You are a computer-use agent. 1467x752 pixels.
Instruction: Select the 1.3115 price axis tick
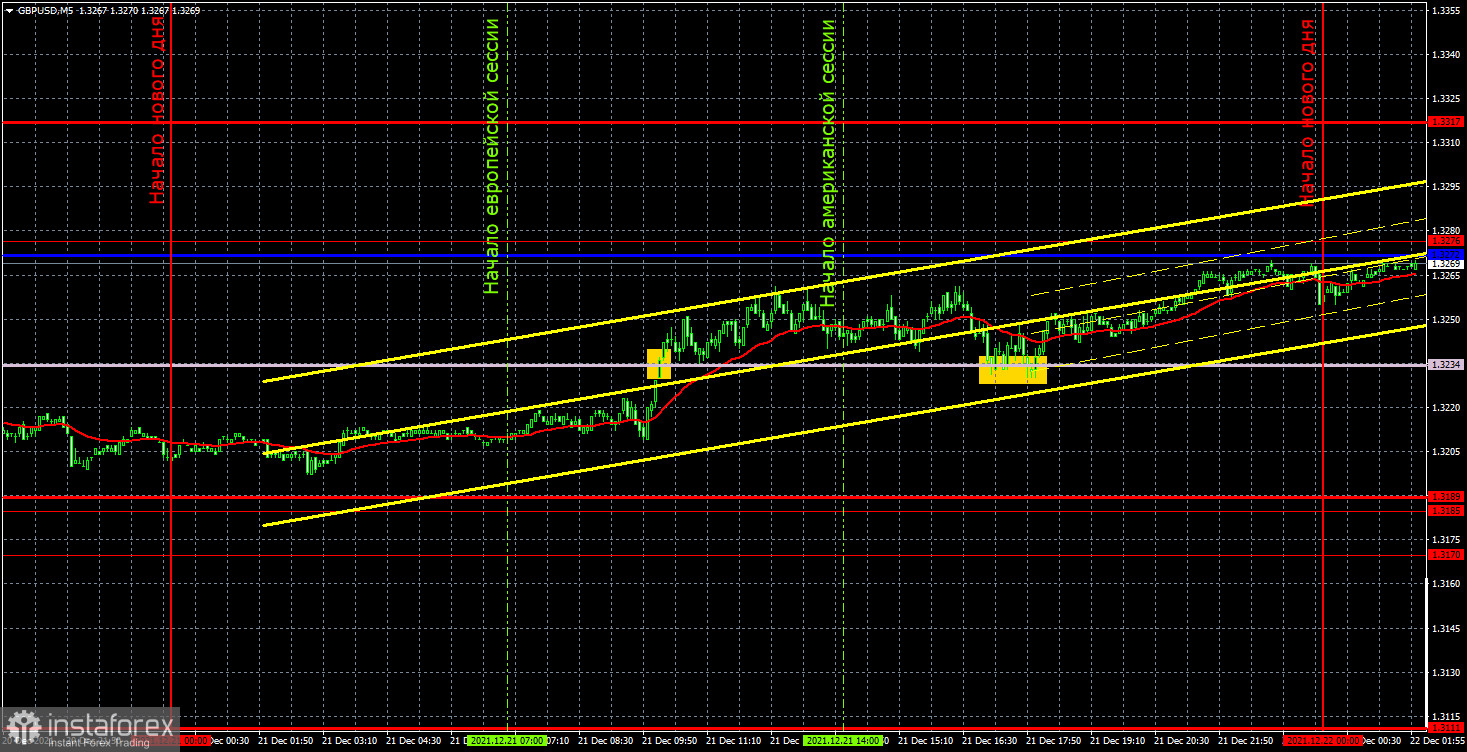[1446, 717]
